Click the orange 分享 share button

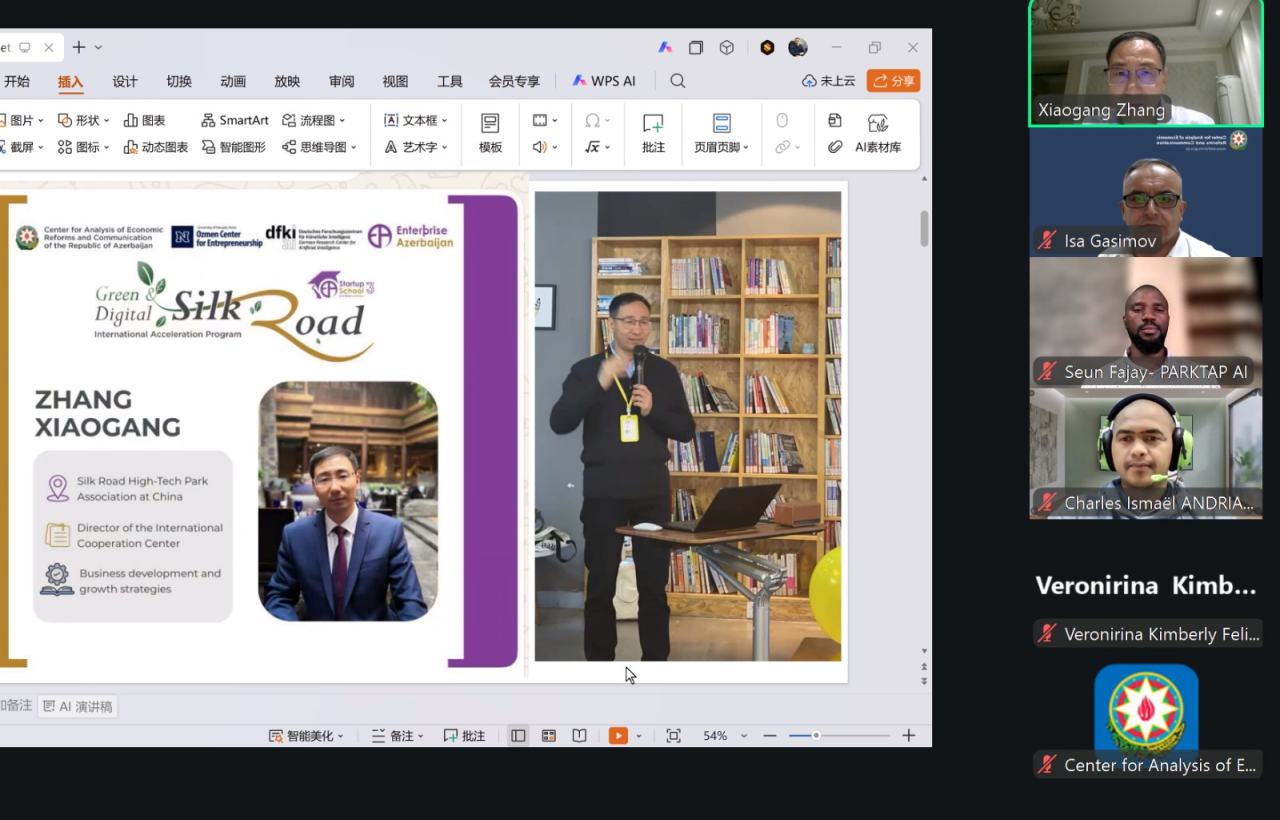(893, 81)
